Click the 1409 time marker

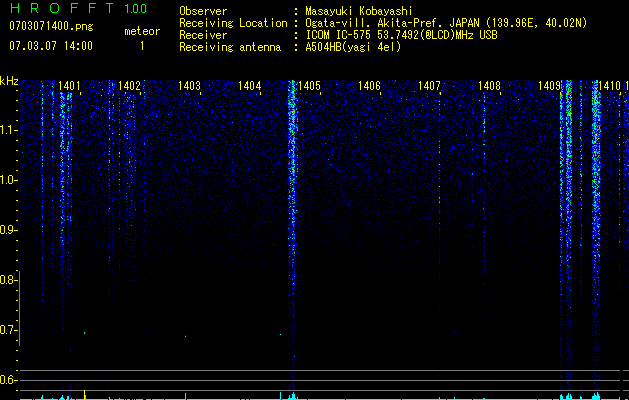pos(549,86)
